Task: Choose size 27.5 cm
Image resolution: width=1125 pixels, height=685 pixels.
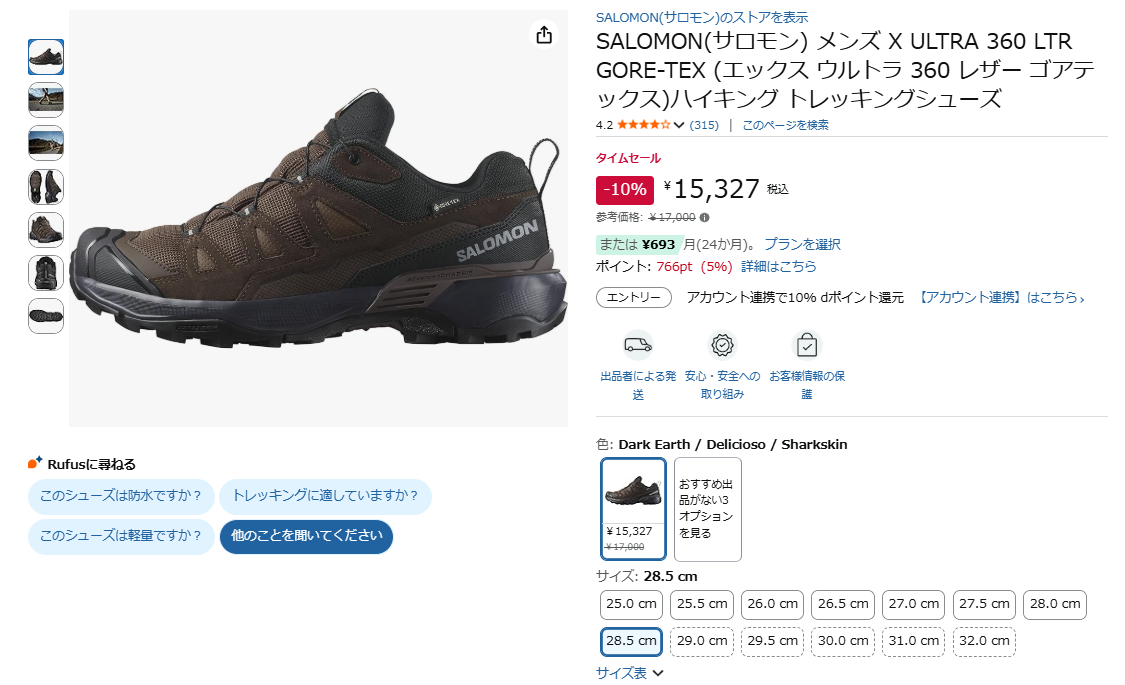Action: 985,604
